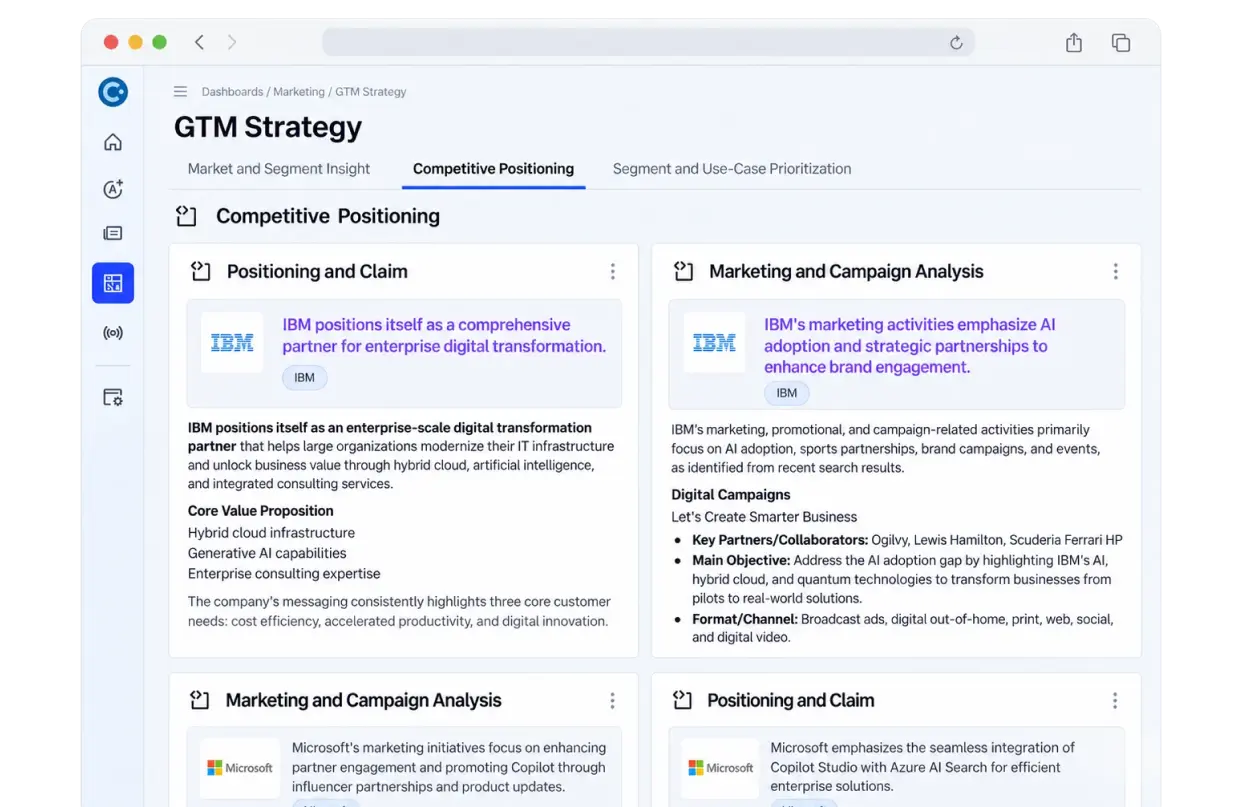
Task: Open options menu for IBM Marketing and Campaign Analysis card
Action: [1115, 271]
